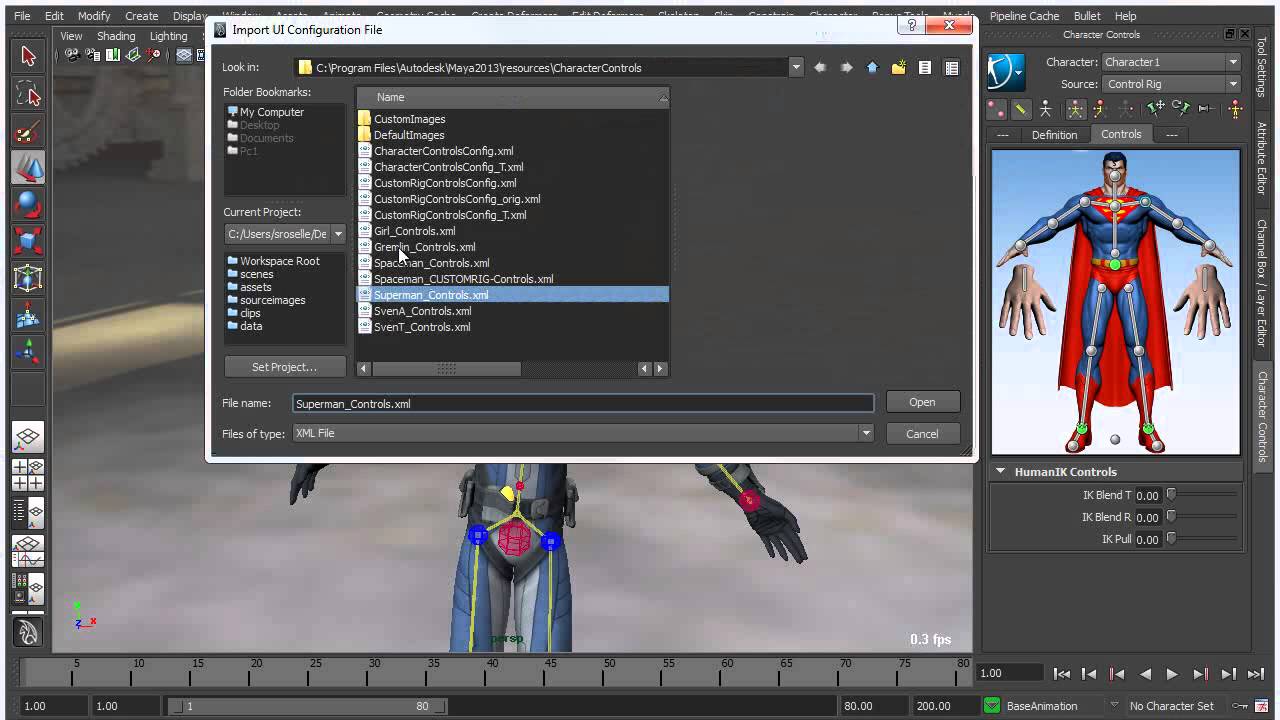Select the Paint Selection tool
Screen dimensions: 1280x720
pyautogui.click(x=28, y=132)
